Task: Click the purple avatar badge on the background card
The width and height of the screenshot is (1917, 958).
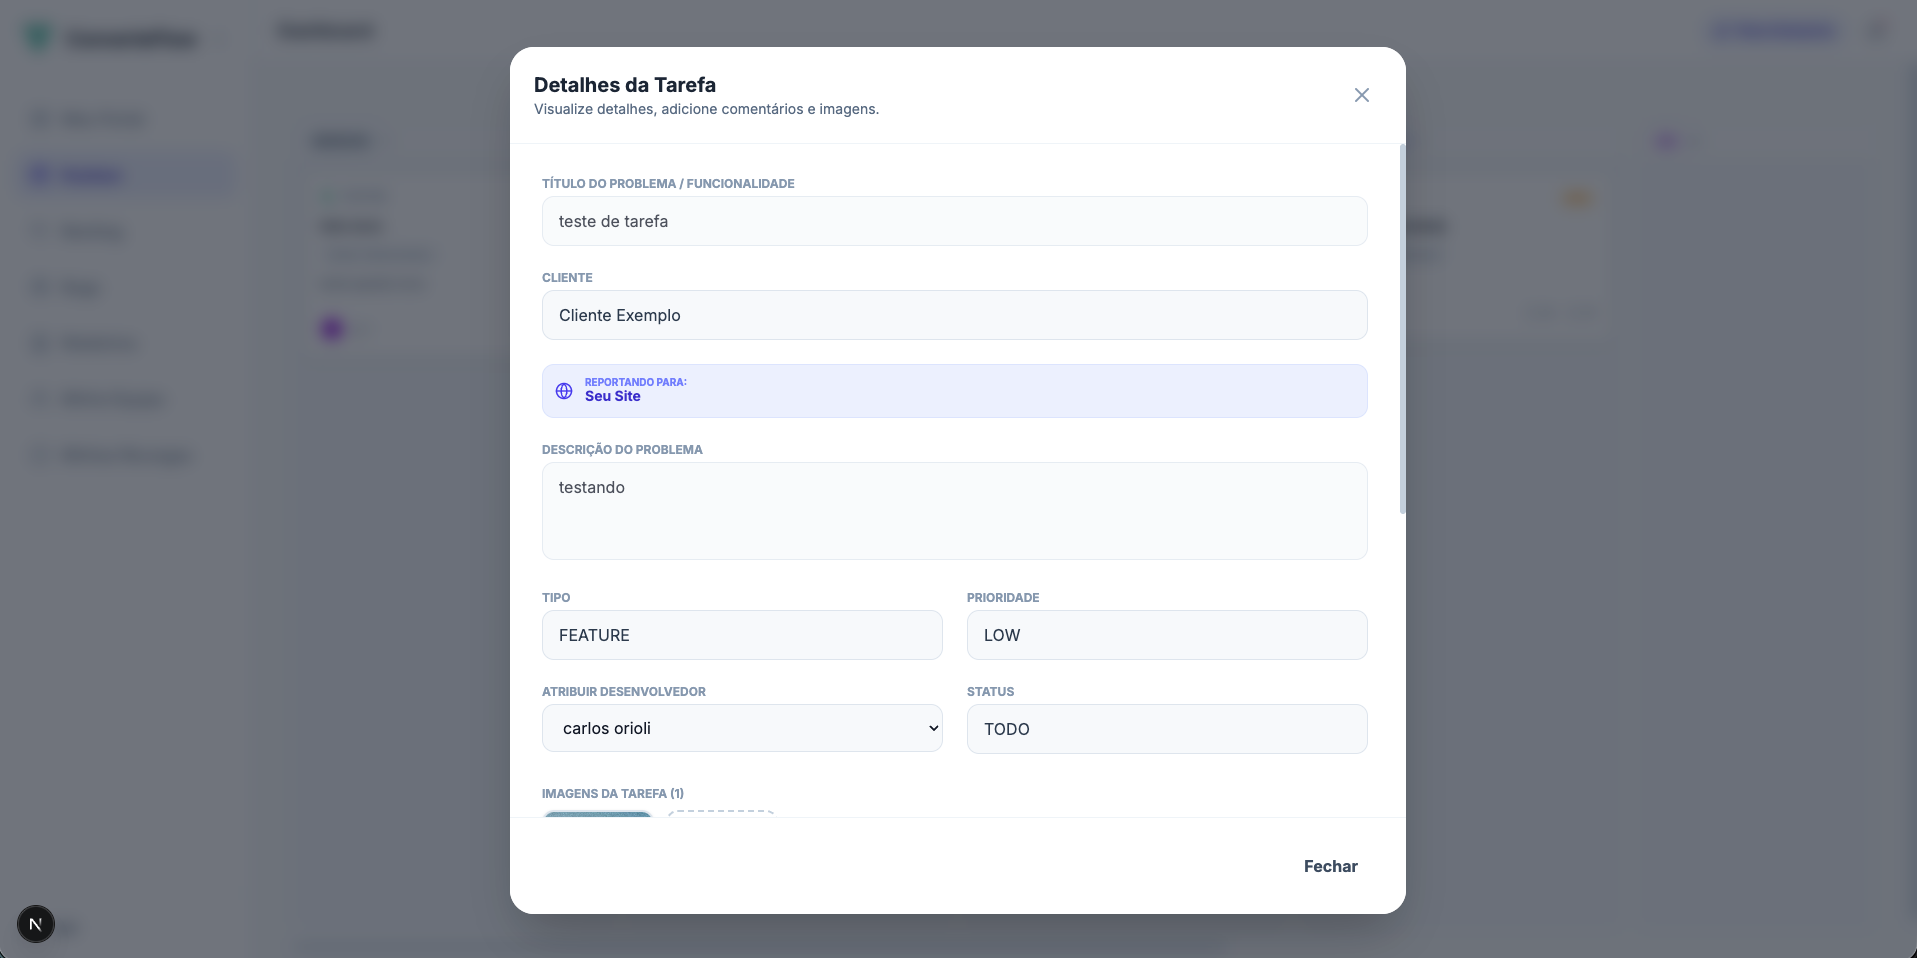Action: point(331,328)
